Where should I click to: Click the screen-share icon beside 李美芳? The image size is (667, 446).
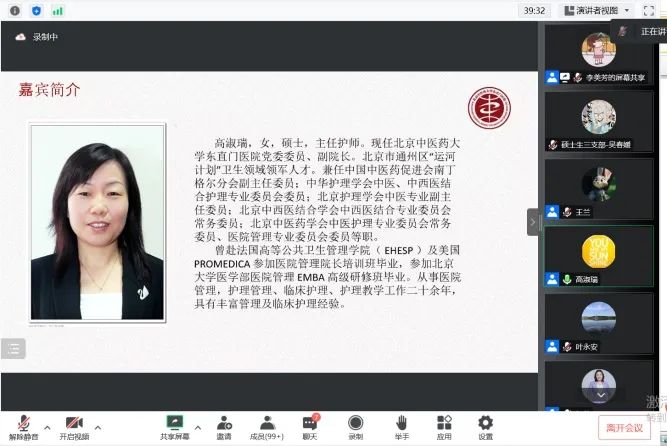(x=565, y=77)
